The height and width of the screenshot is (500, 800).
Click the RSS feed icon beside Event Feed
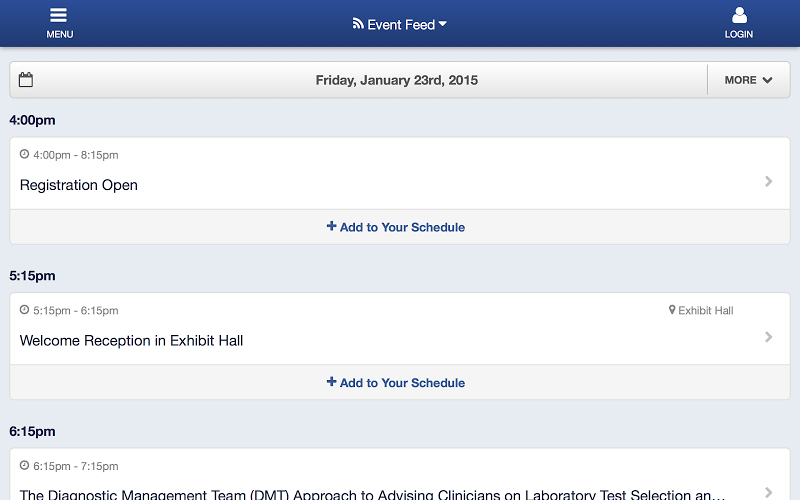358,23
